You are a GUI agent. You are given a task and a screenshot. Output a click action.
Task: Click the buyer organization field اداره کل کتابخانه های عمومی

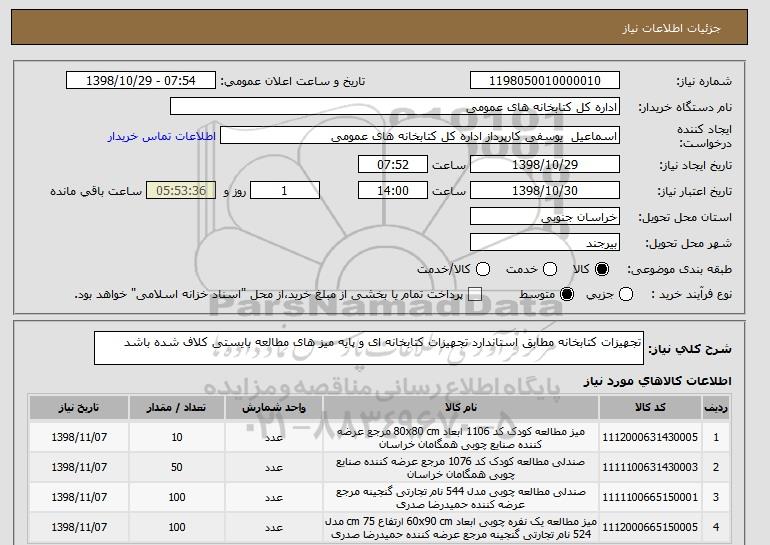click(395, 107)
